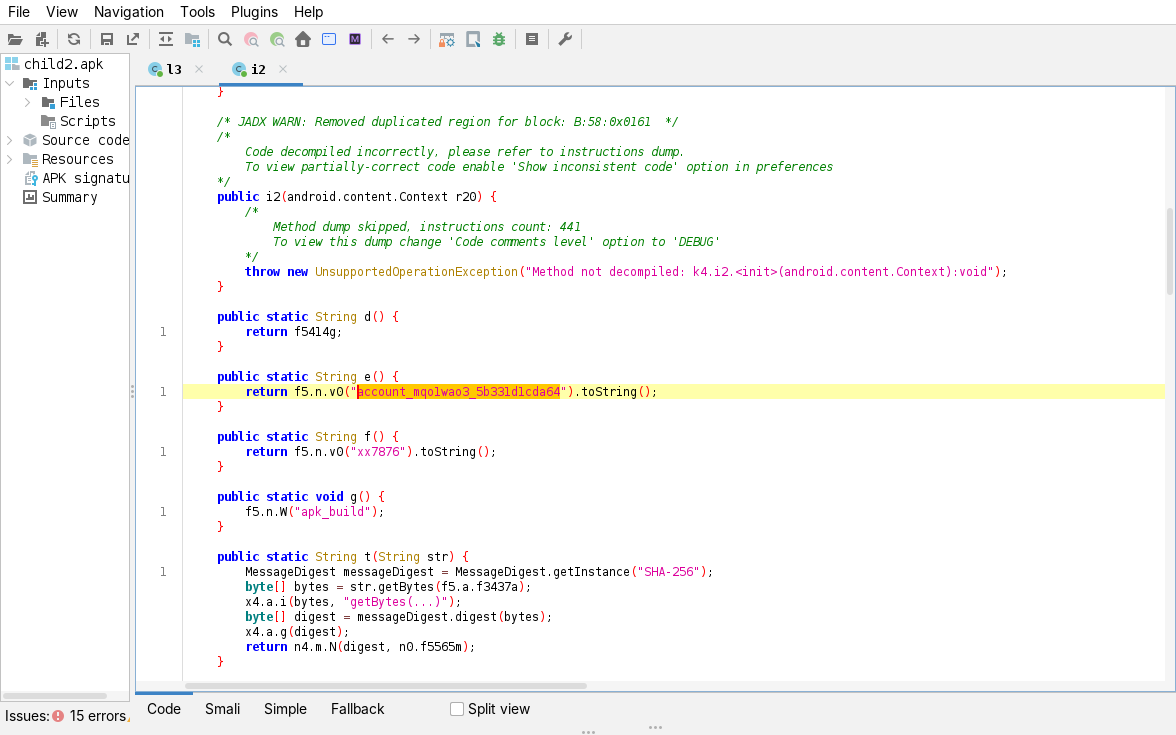Expand the Resources node
Image resolution: width=1176 pixels, height=735 pixels.
coord(10,159)
